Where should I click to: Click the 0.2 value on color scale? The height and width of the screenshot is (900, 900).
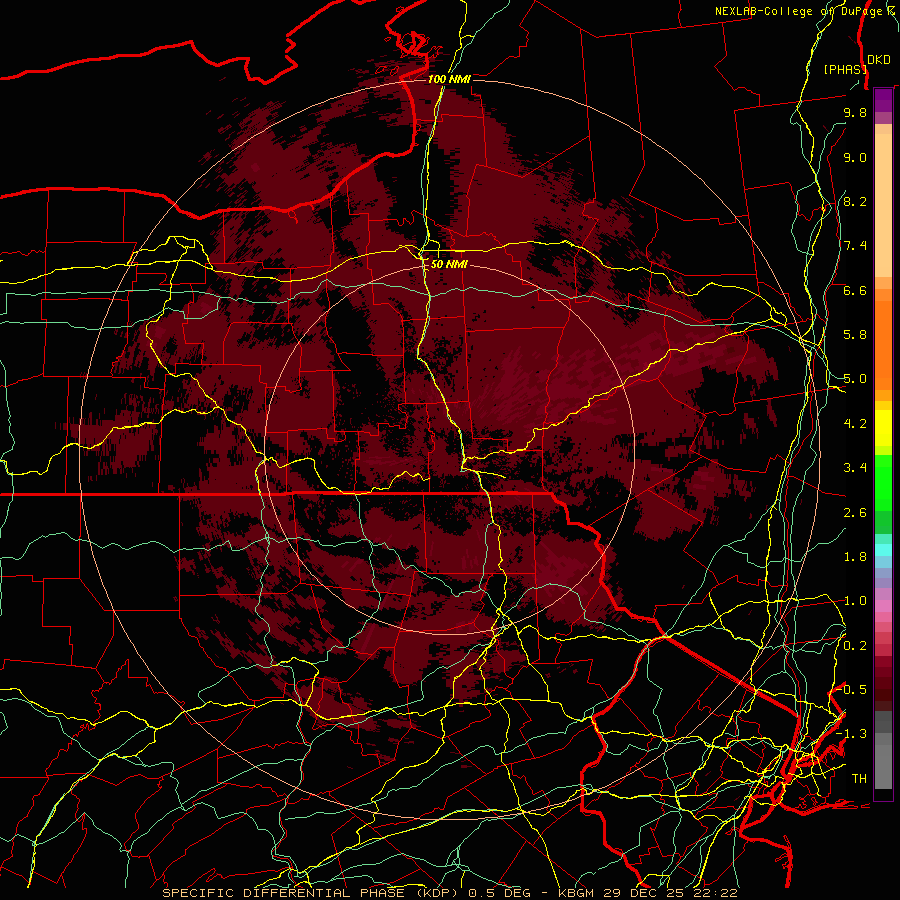855,646
